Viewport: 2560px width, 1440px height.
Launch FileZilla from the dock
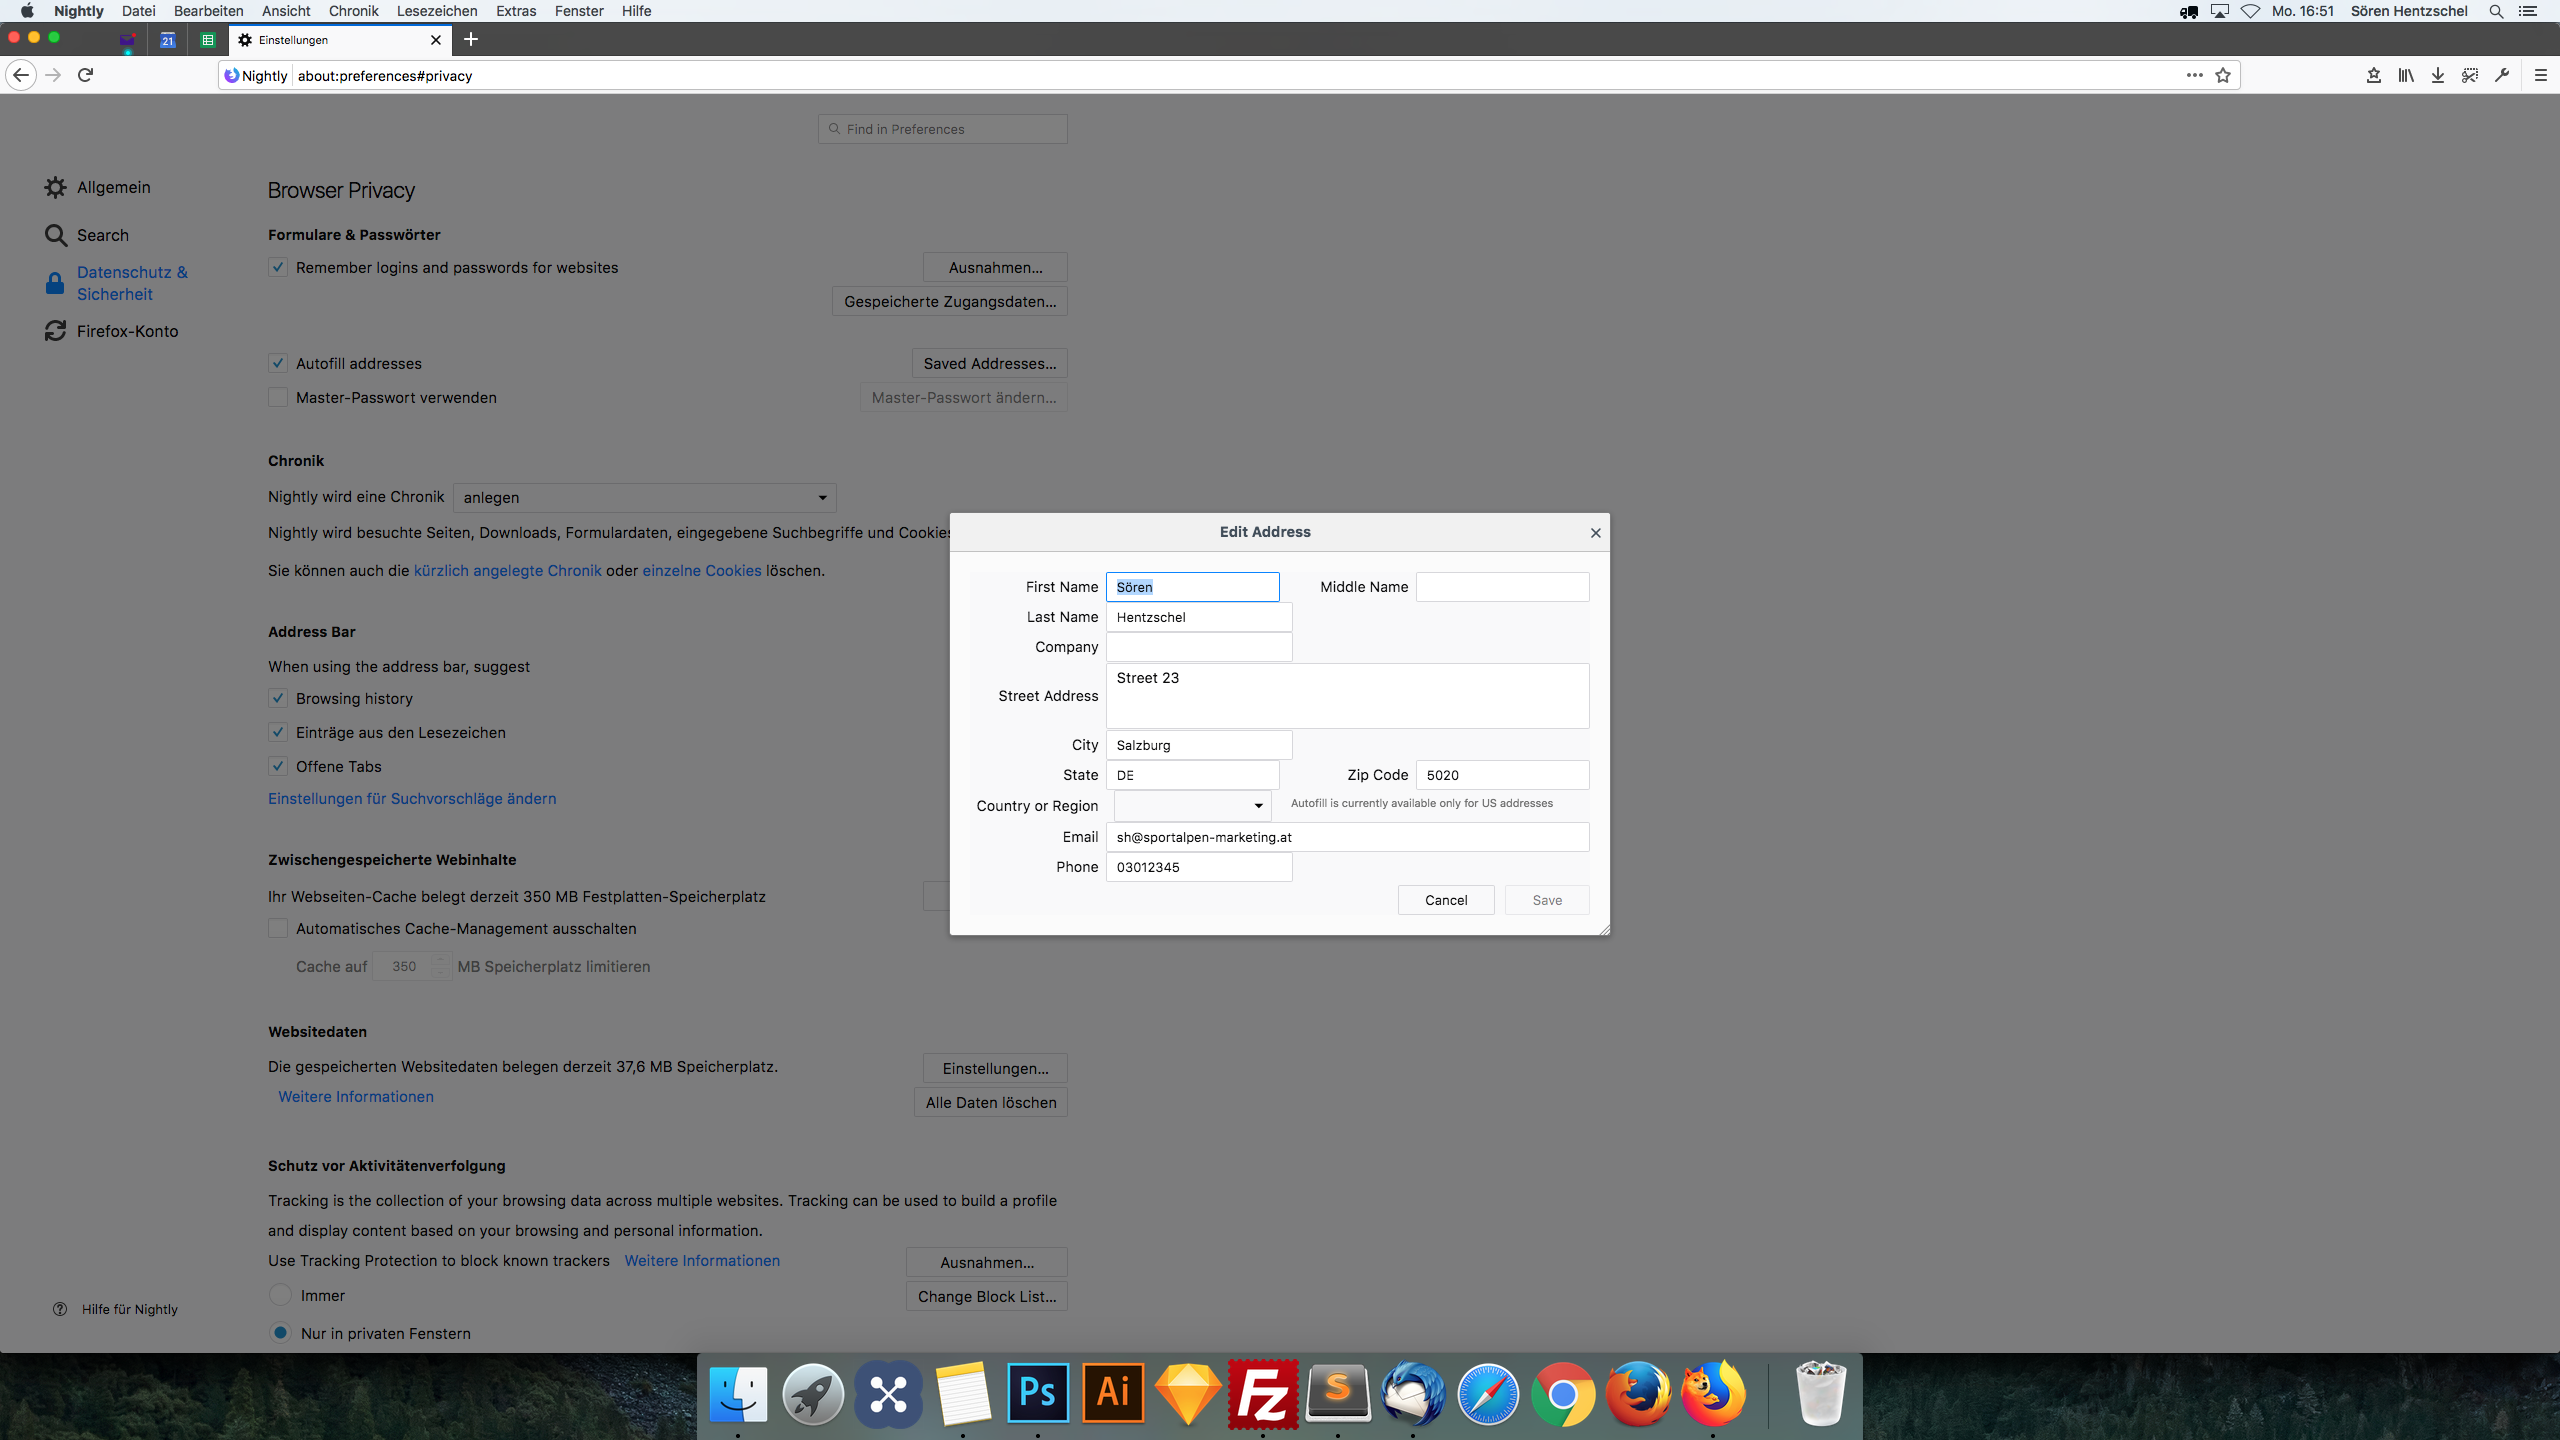(1263, 1393)
